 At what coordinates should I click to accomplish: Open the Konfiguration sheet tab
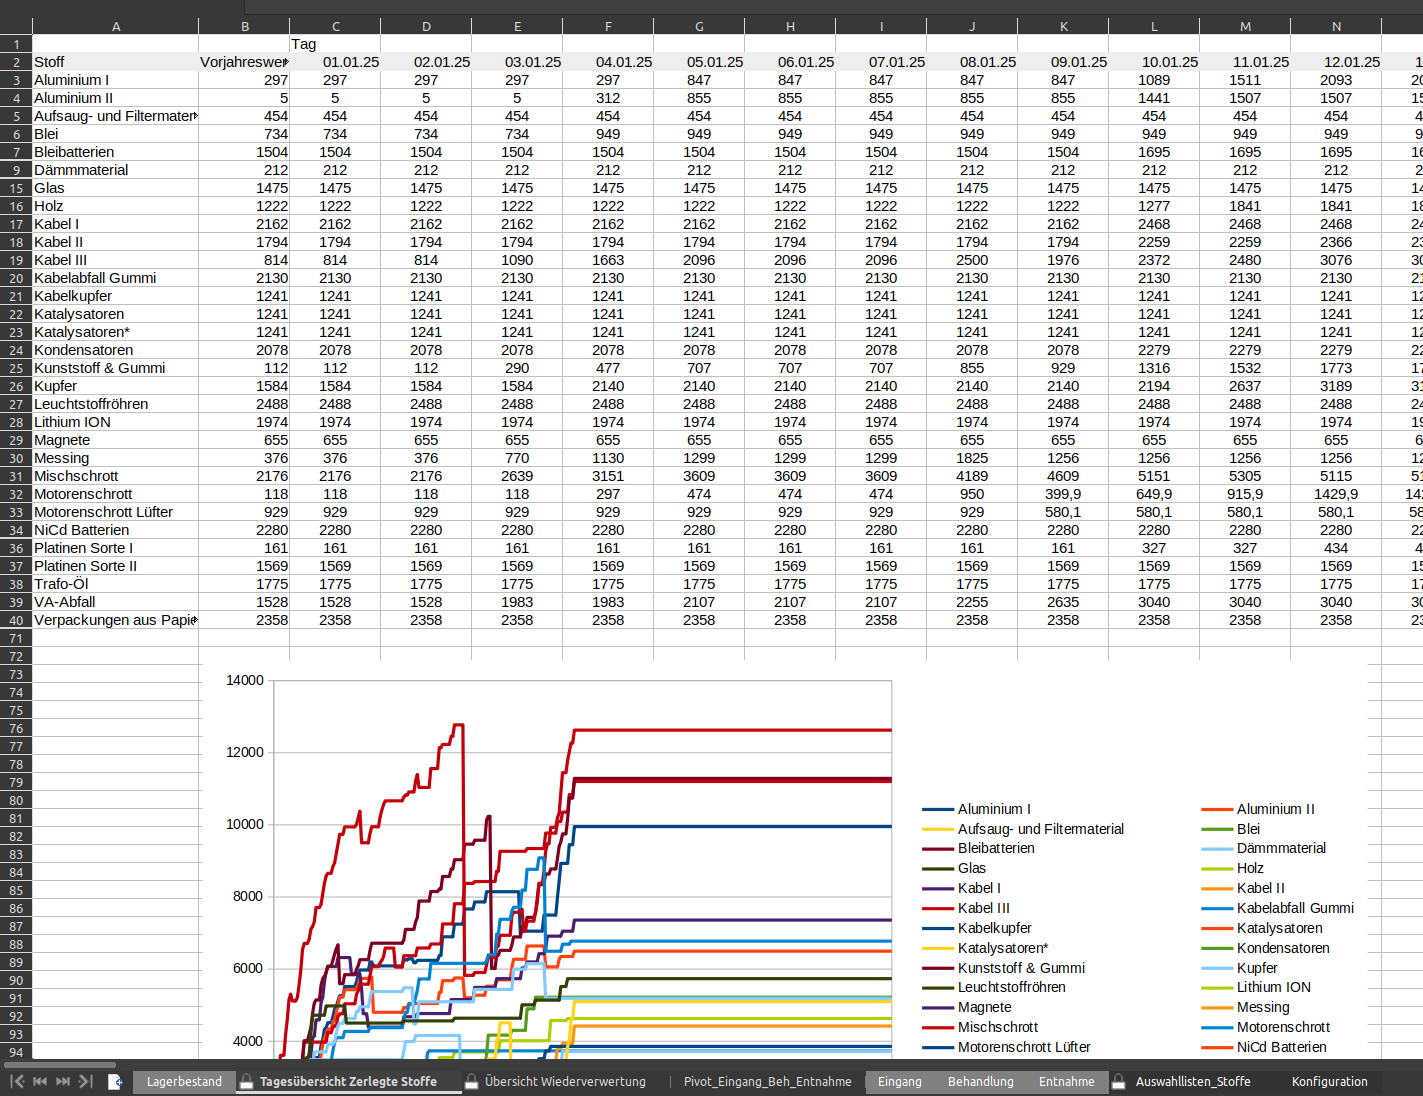[x=1329, y=1081]
